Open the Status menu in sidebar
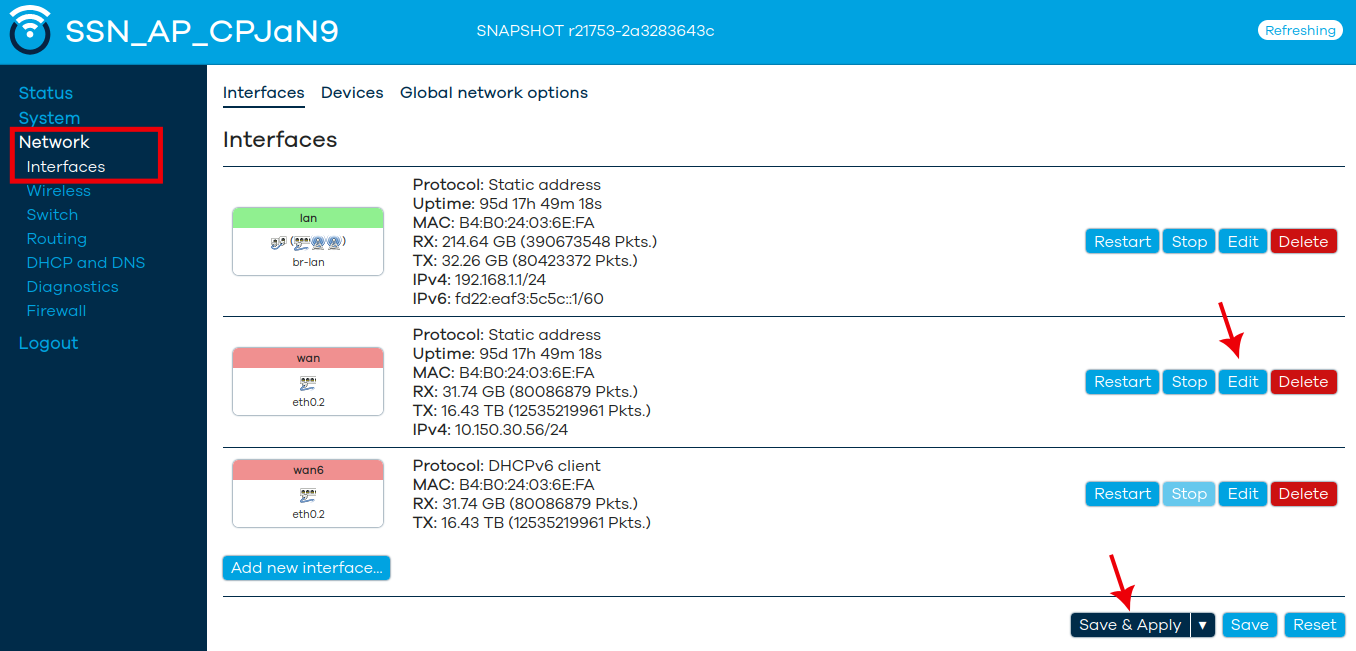Image resolution: width=1356 pixels, height=651 pixels. 46,93
